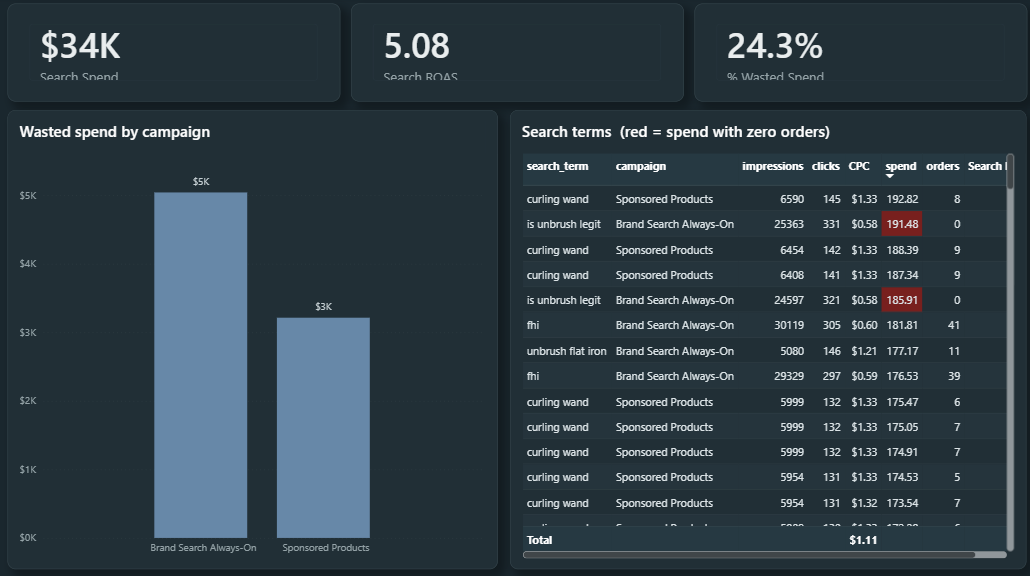Screen dimensions: 1030x576
Task: Click the Sponsored Products bar in chart
Action: point(323,428)
